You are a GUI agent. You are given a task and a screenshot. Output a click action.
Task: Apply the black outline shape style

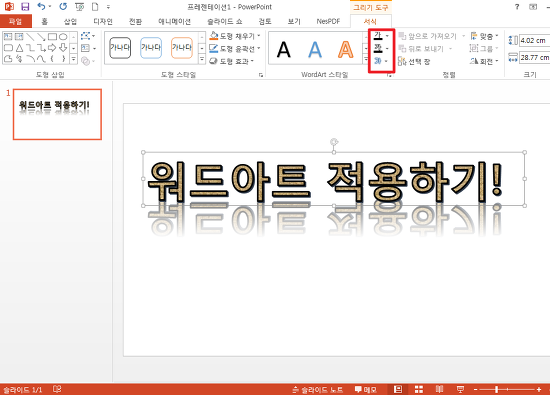pyautogui.click(x=120, y=47)
